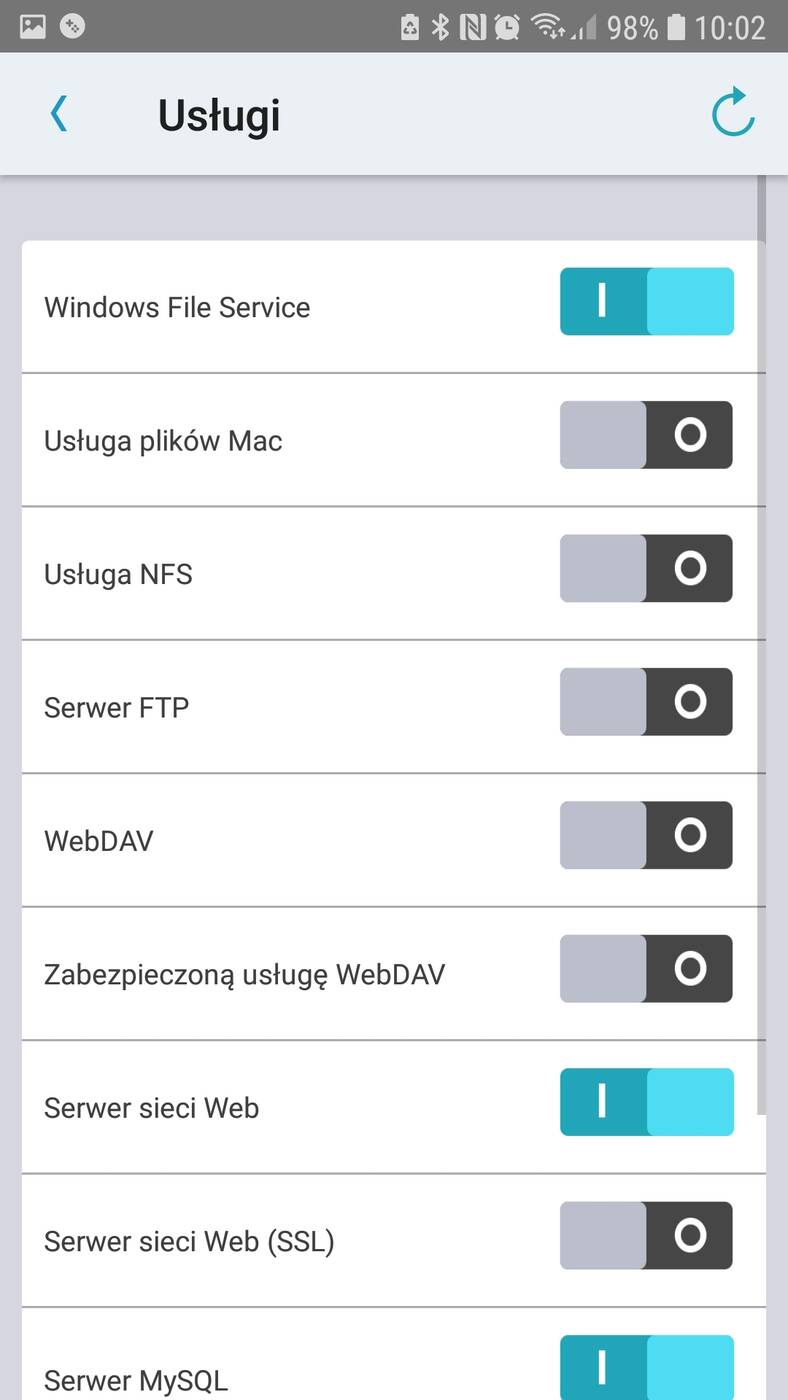Enable Serwer sieci Web (SSL) switch

[646, 1235]
